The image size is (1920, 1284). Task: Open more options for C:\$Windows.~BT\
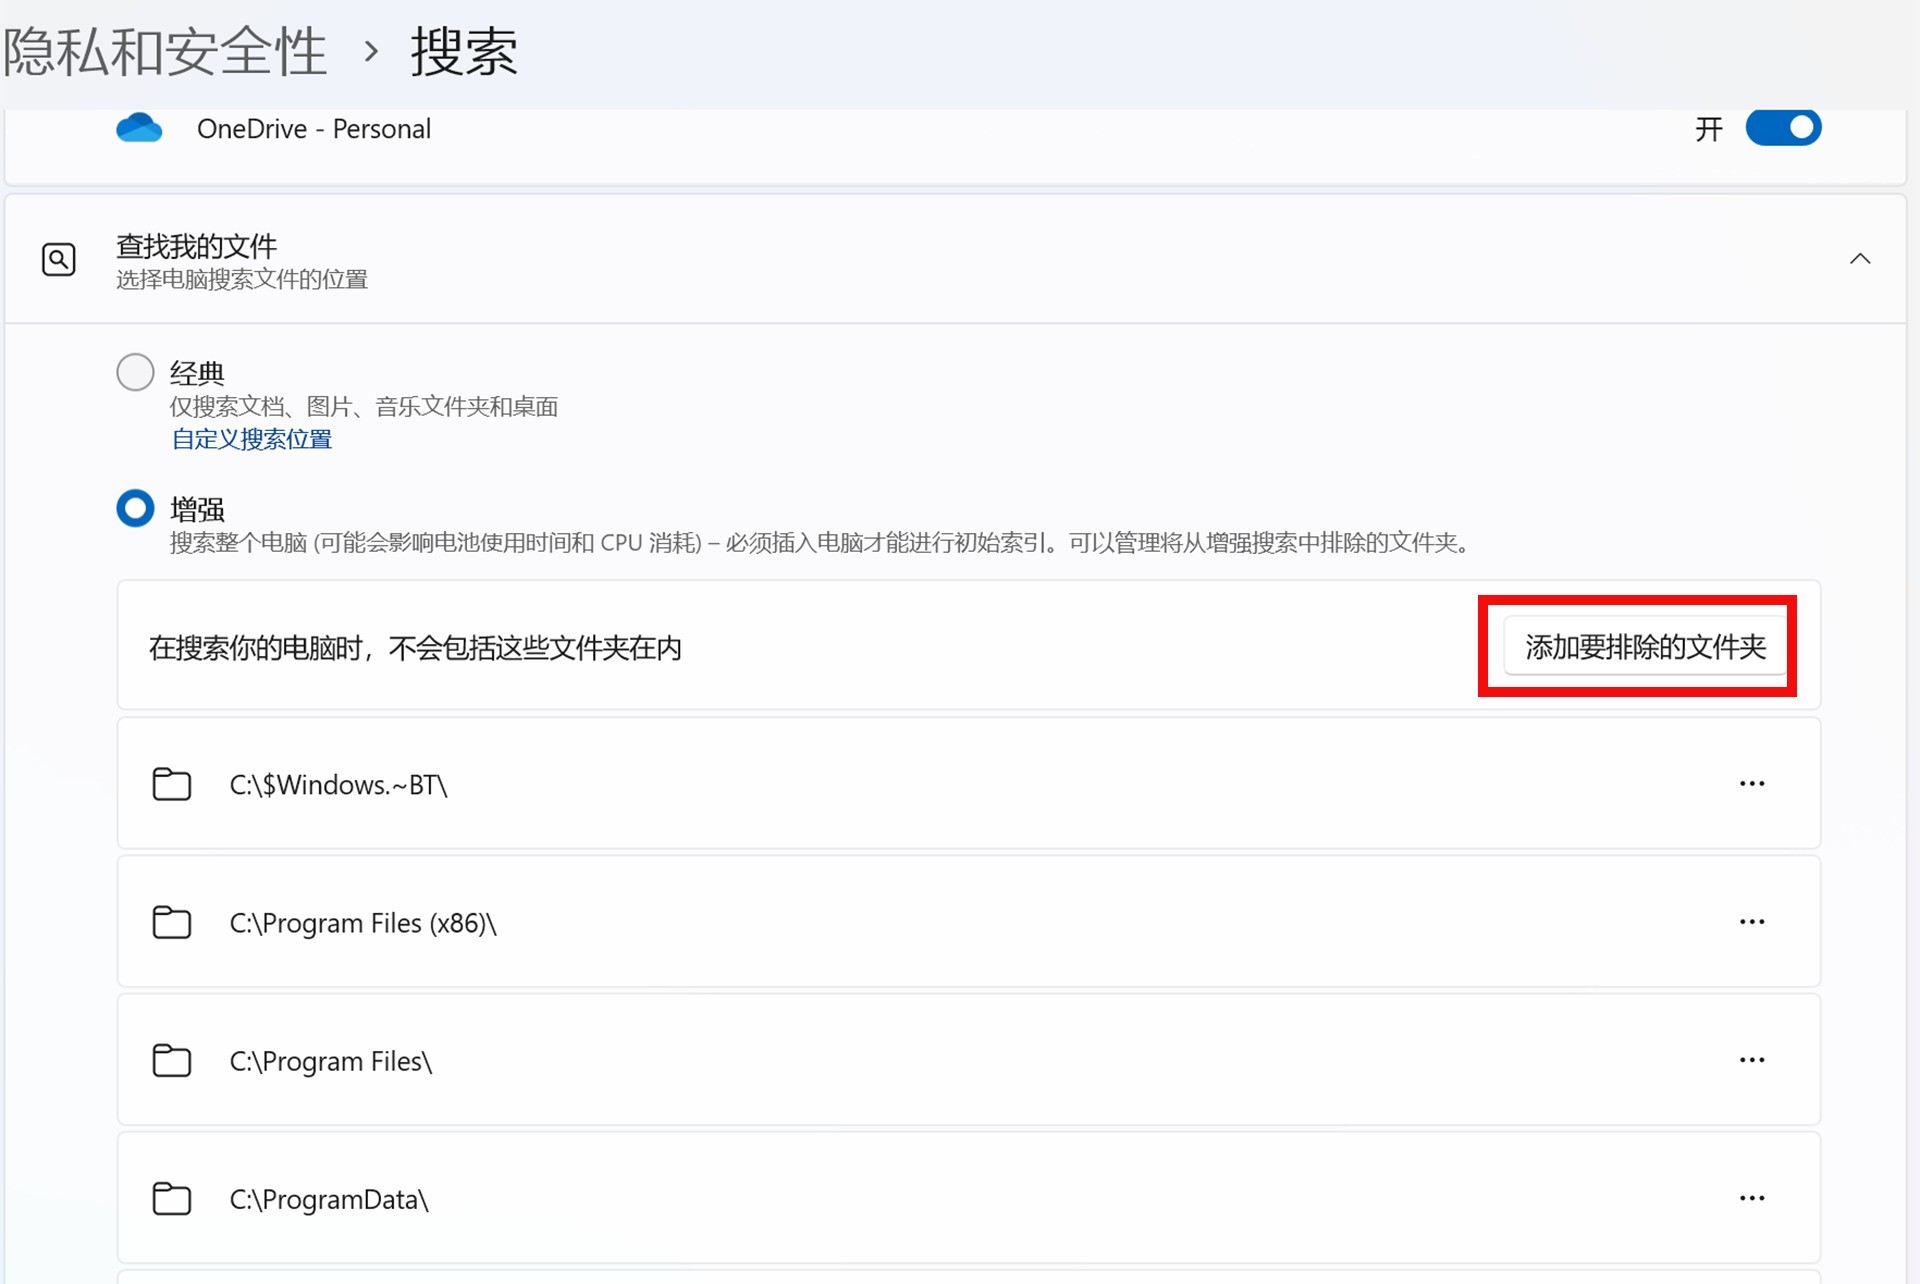[x=1751, y=784]
